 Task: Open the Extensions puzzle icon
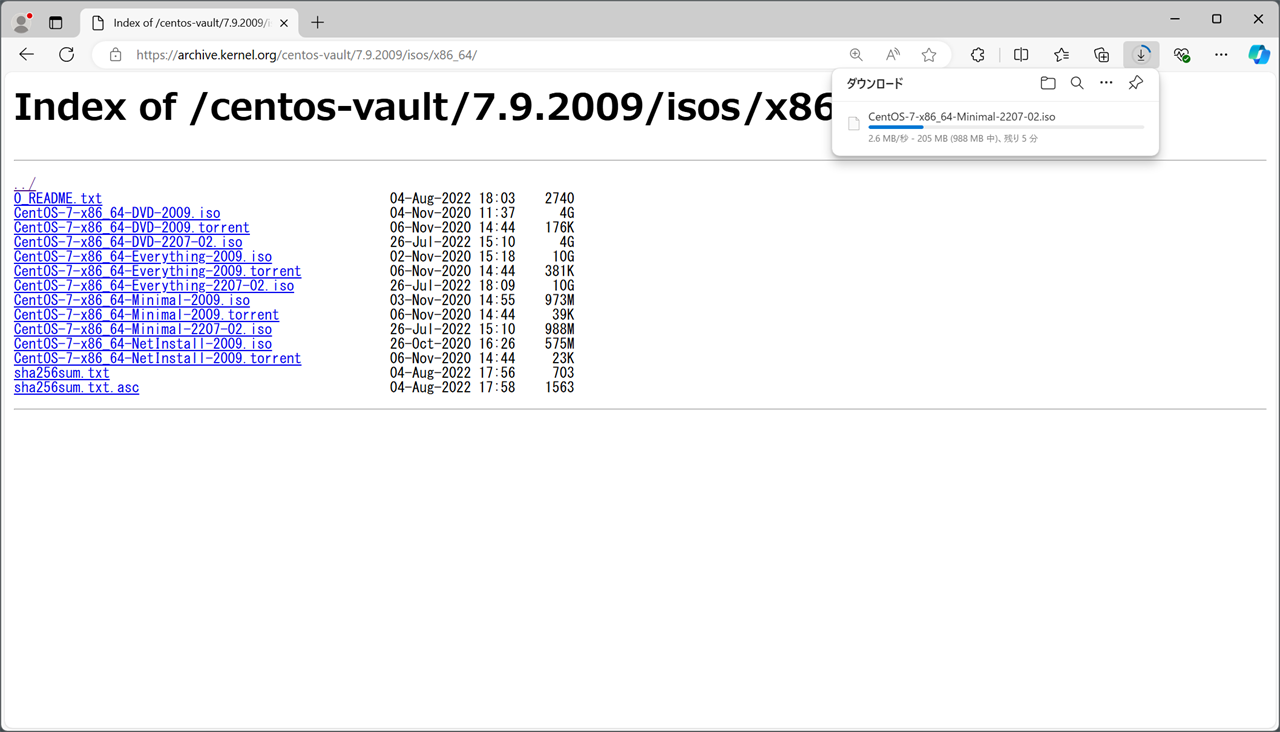[978, 55]
